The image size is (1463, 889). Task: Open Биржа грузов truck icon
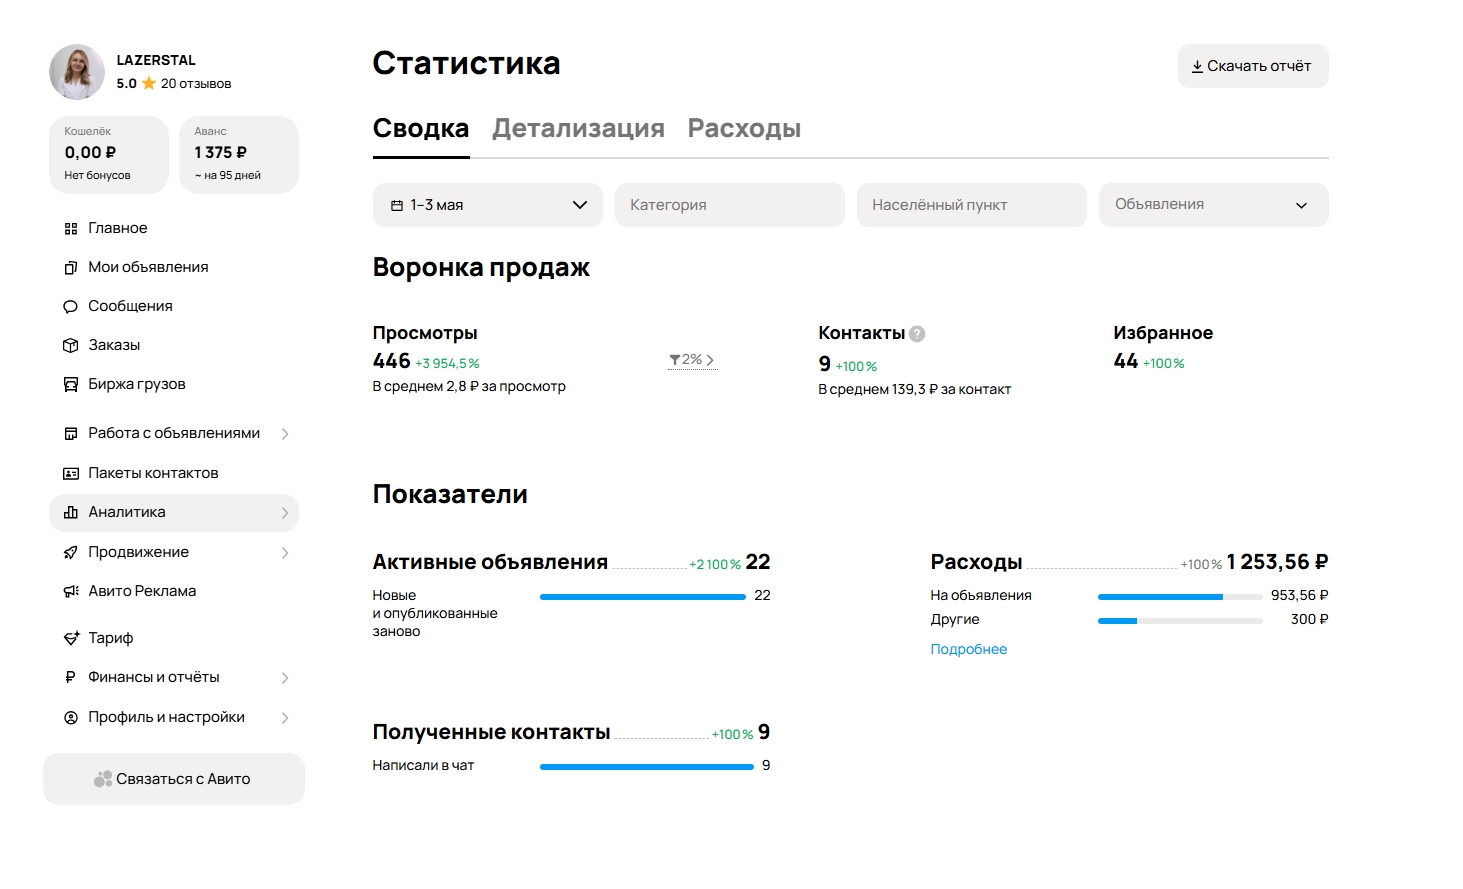(71, 385)
